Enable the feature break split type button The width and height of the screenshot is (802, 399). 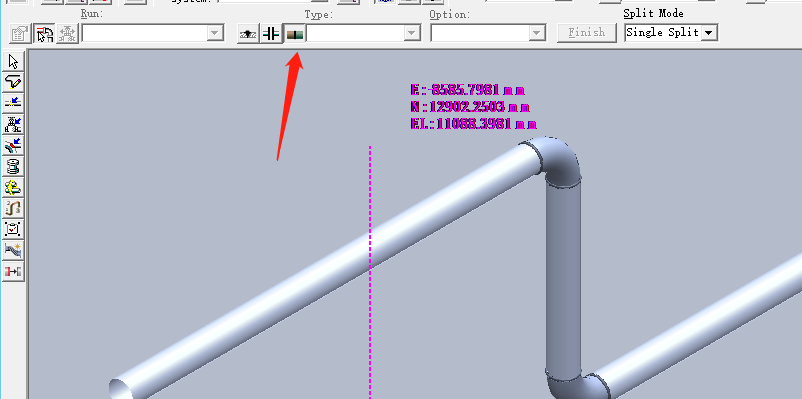click(x=295, y=34)
